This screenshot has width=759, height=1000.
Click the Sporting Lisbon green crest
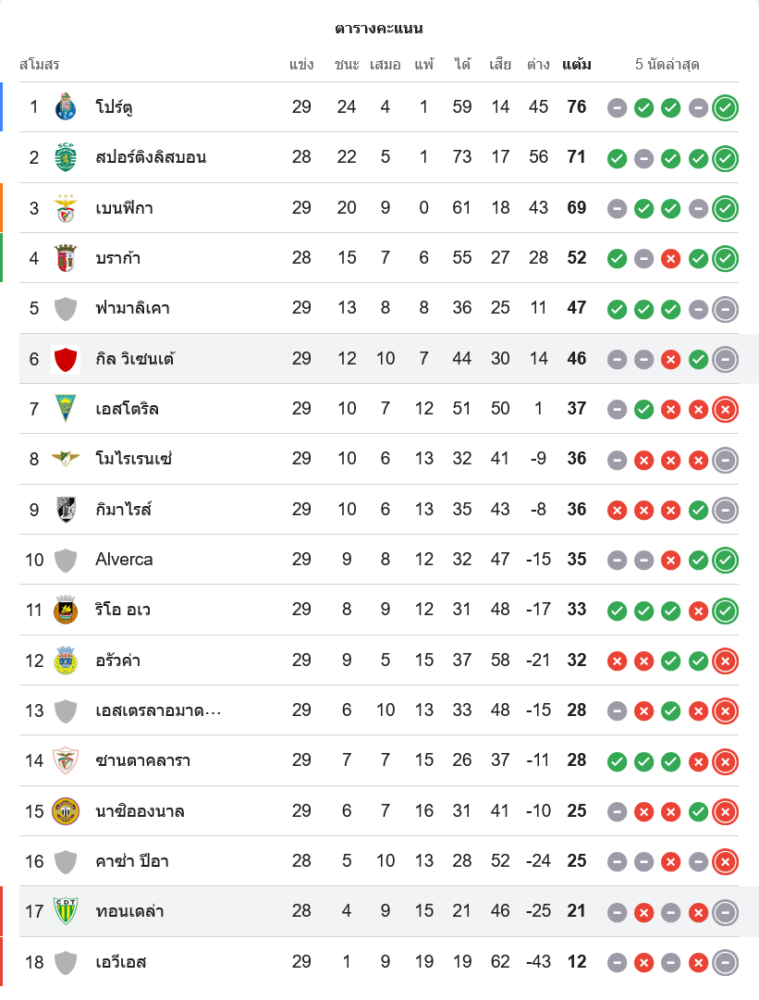(x=66, y=157)
